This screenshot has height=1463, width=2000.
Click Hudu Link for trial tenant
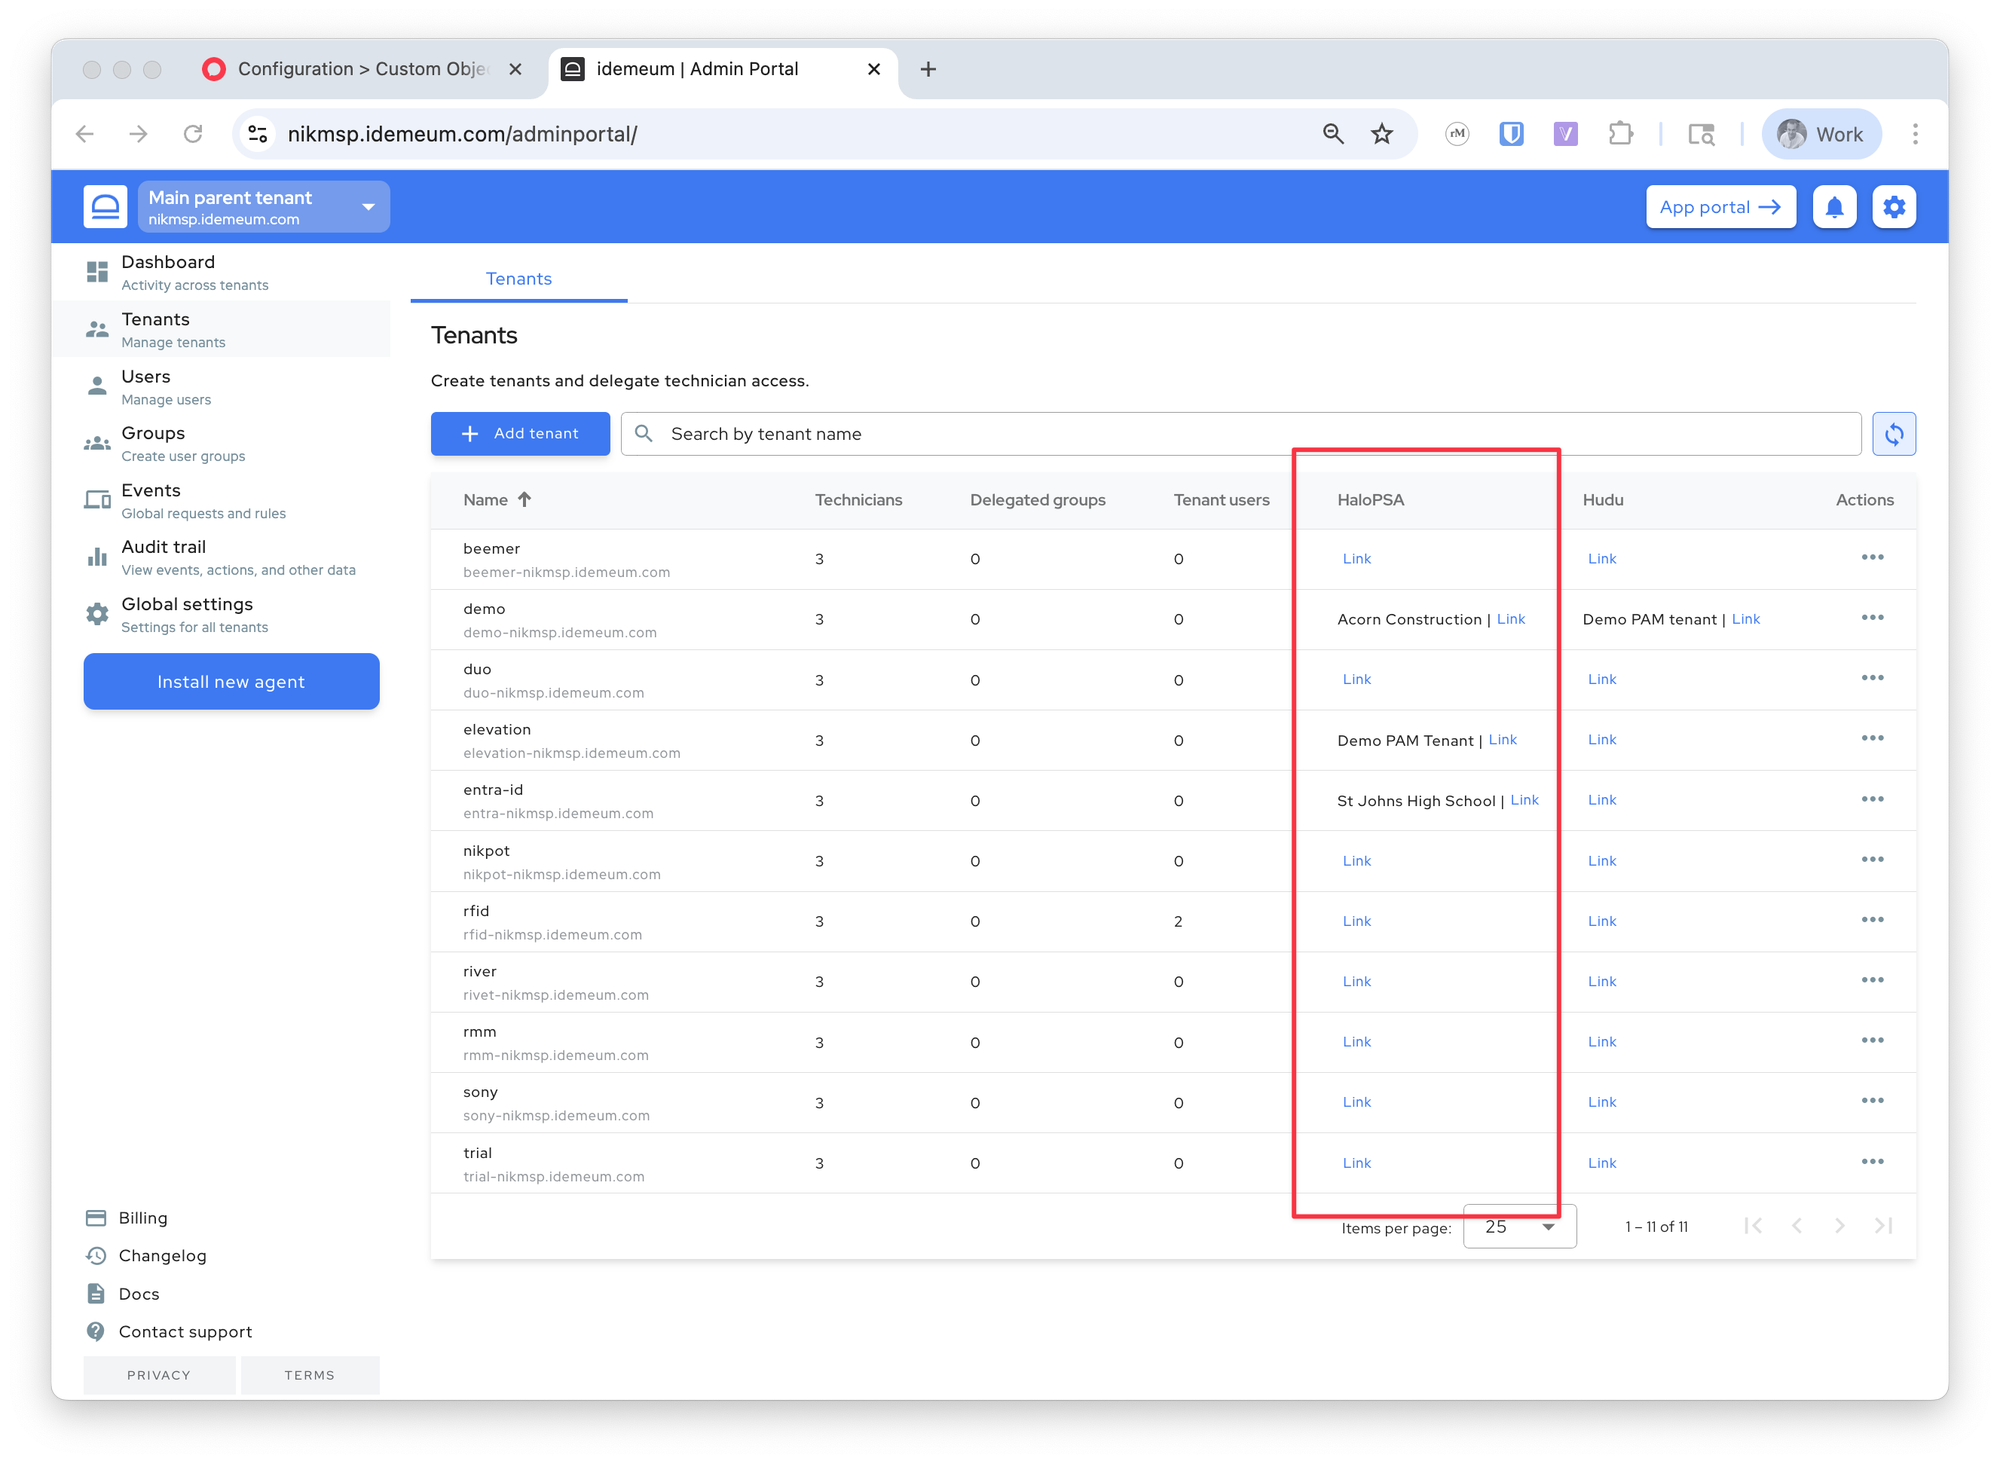[1601, 1163]
